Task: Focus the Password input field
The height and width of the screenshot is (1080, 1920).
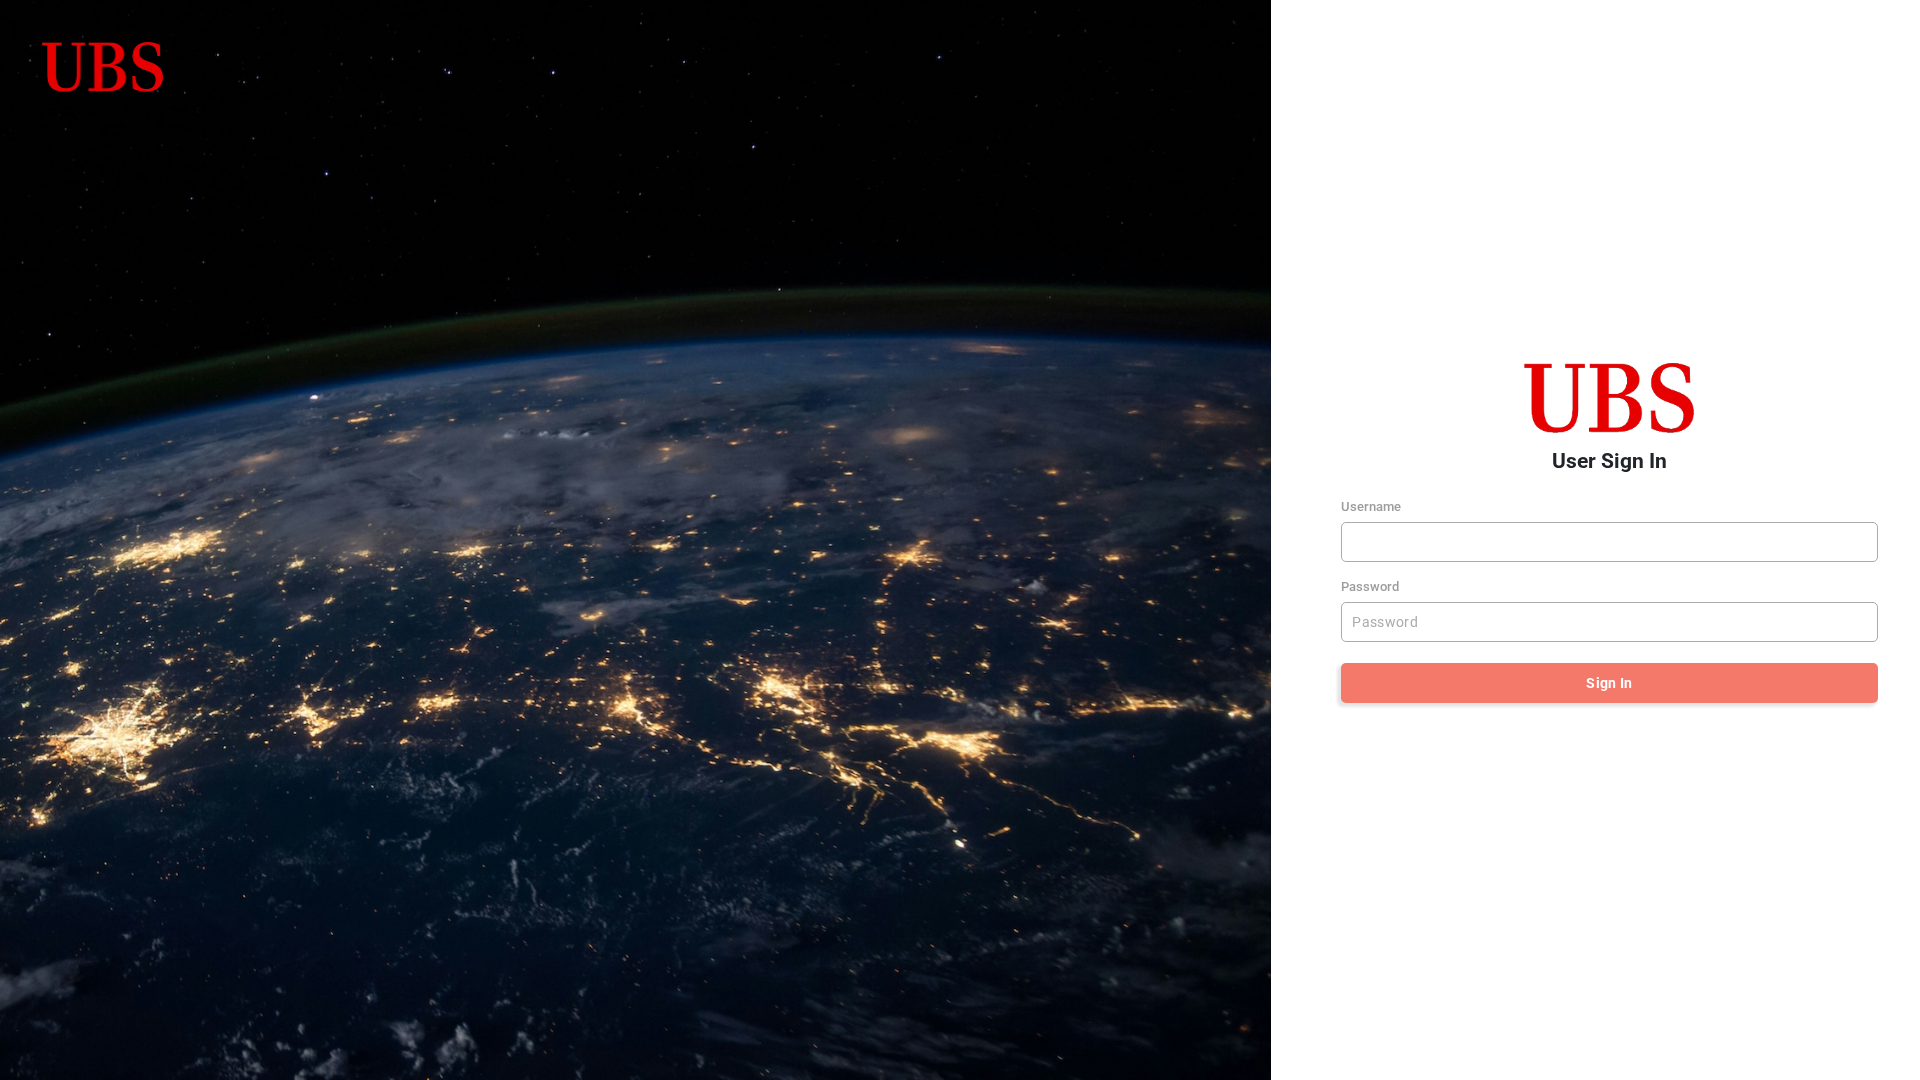Action: [x=1609, y=622]
